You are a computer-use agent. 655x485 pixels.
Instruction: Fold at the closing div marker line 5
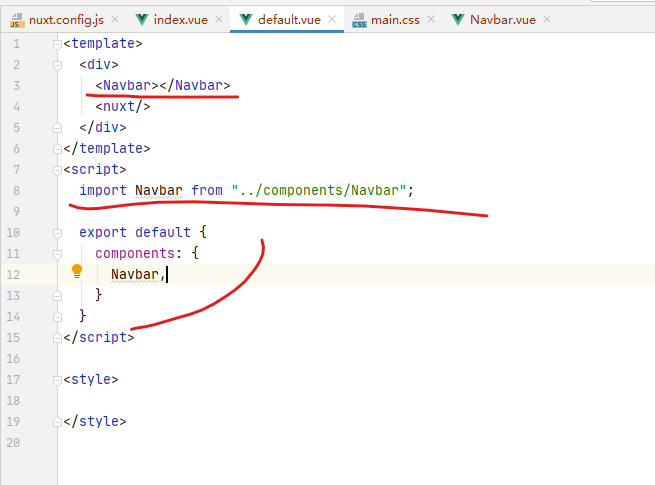[58, 128]
